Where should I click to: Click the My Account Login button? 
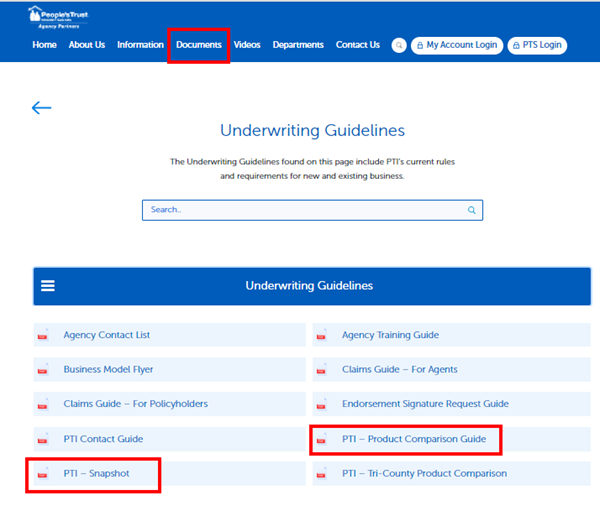coord(457,45)
